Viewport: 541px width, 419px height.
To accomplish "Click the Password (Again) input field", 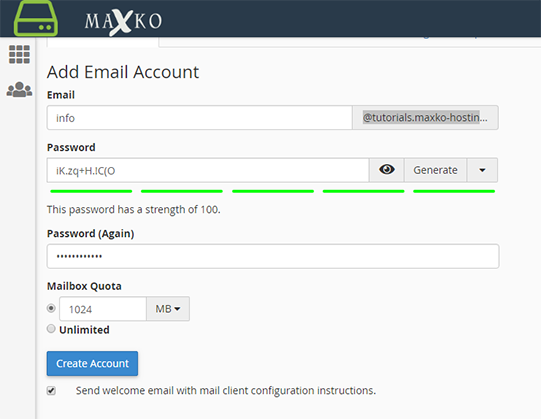I will (273, 256).
